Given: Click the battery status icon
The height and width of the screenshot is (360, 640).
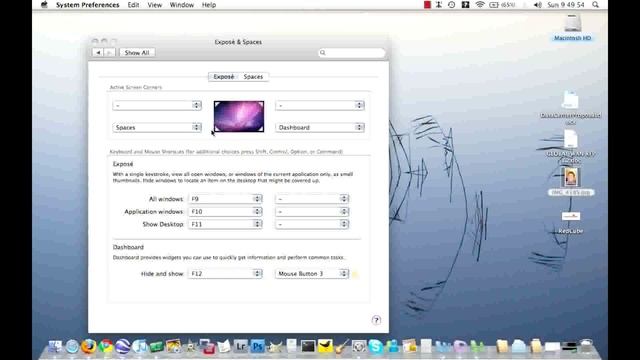Looking at the screenshot, I should click(x=494, y=5).
